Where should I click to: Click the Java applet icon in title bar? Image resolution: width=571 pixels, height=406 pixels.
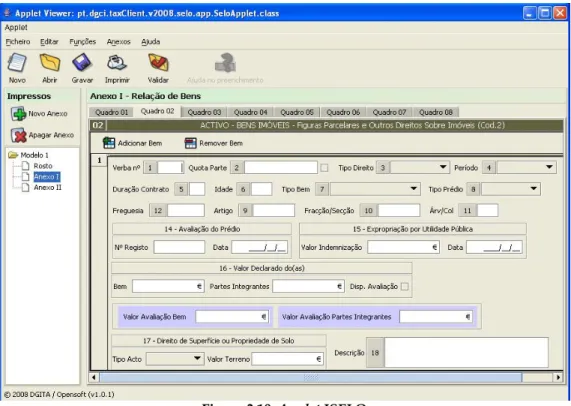[x=7, y=13]
